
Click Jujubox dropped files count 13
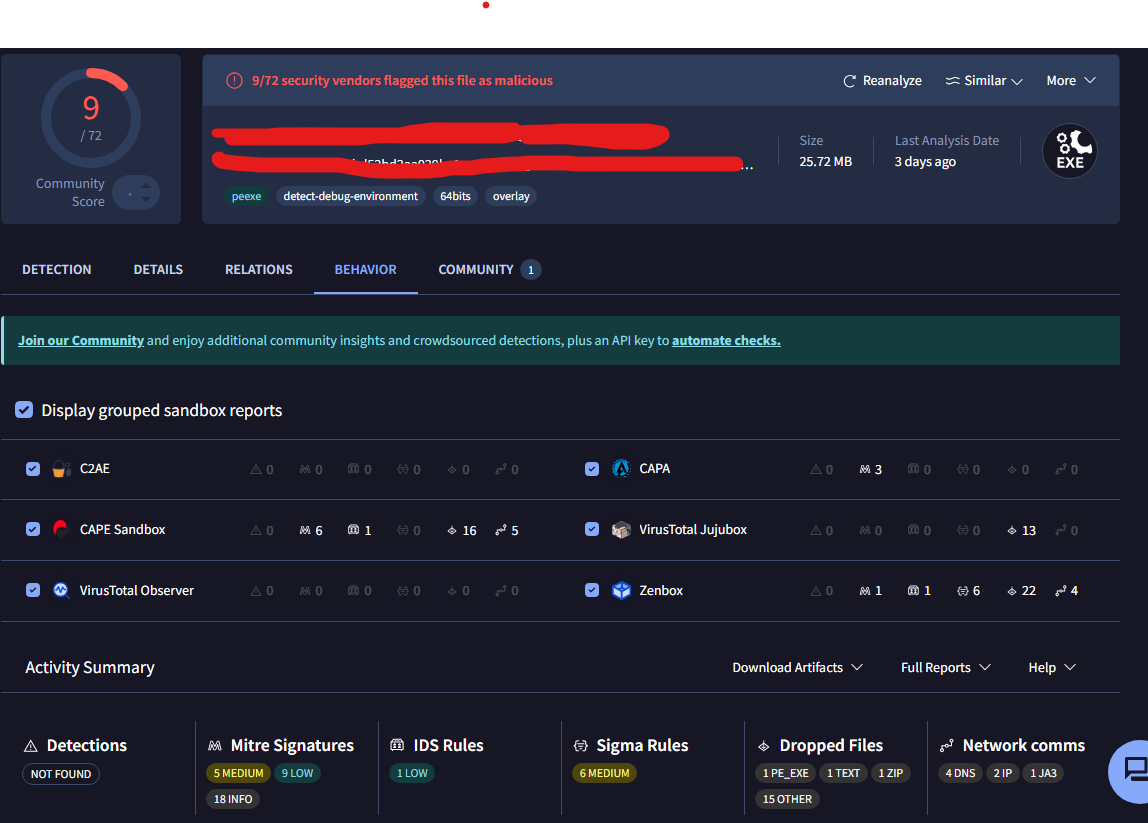[x=1021, y=530]
